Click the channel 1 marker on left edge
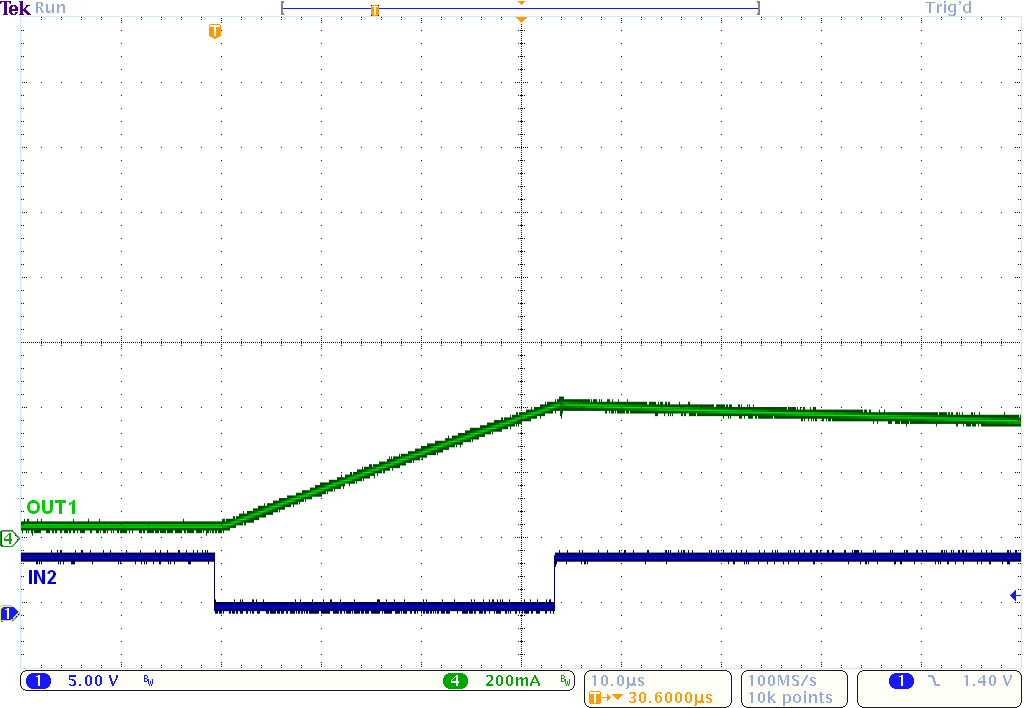Screen dimensions: 1024x708 click(9, 614)
